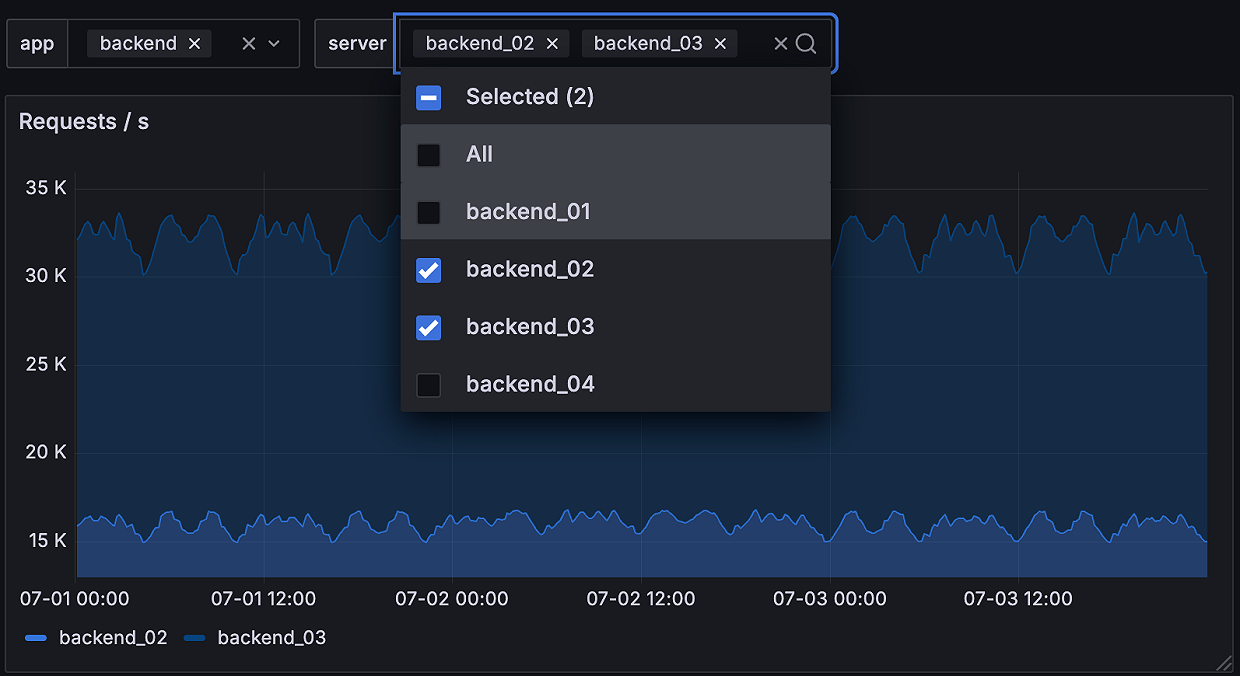1240x676 pixels.
Task: Remove the backend_03 chip from the server field
Action: click(719, 43)
